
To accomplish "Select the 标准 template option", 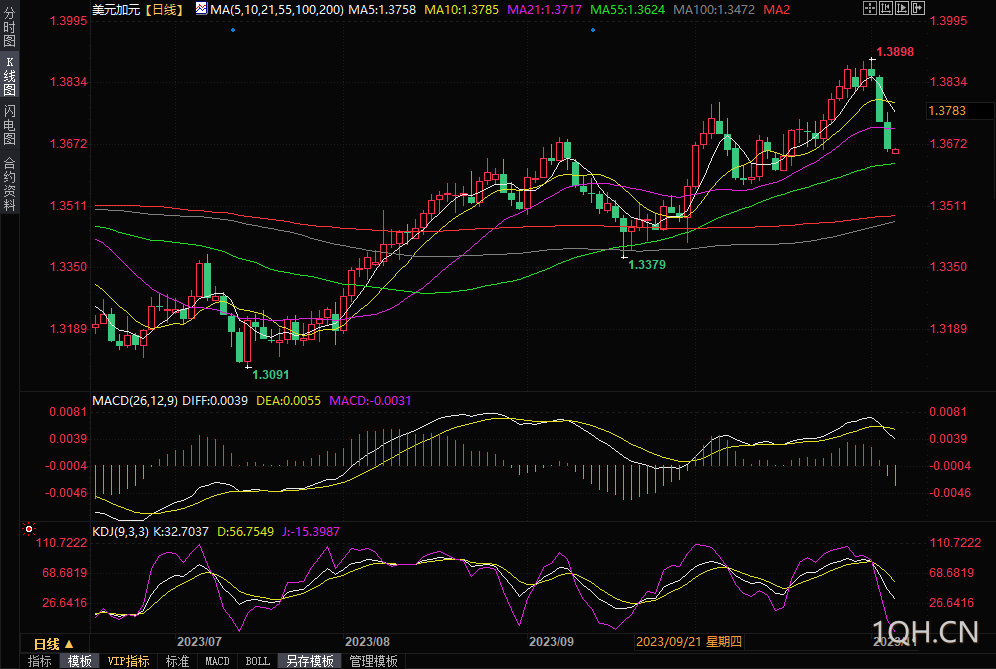I will pyautogui.click(x=177, y=661).
